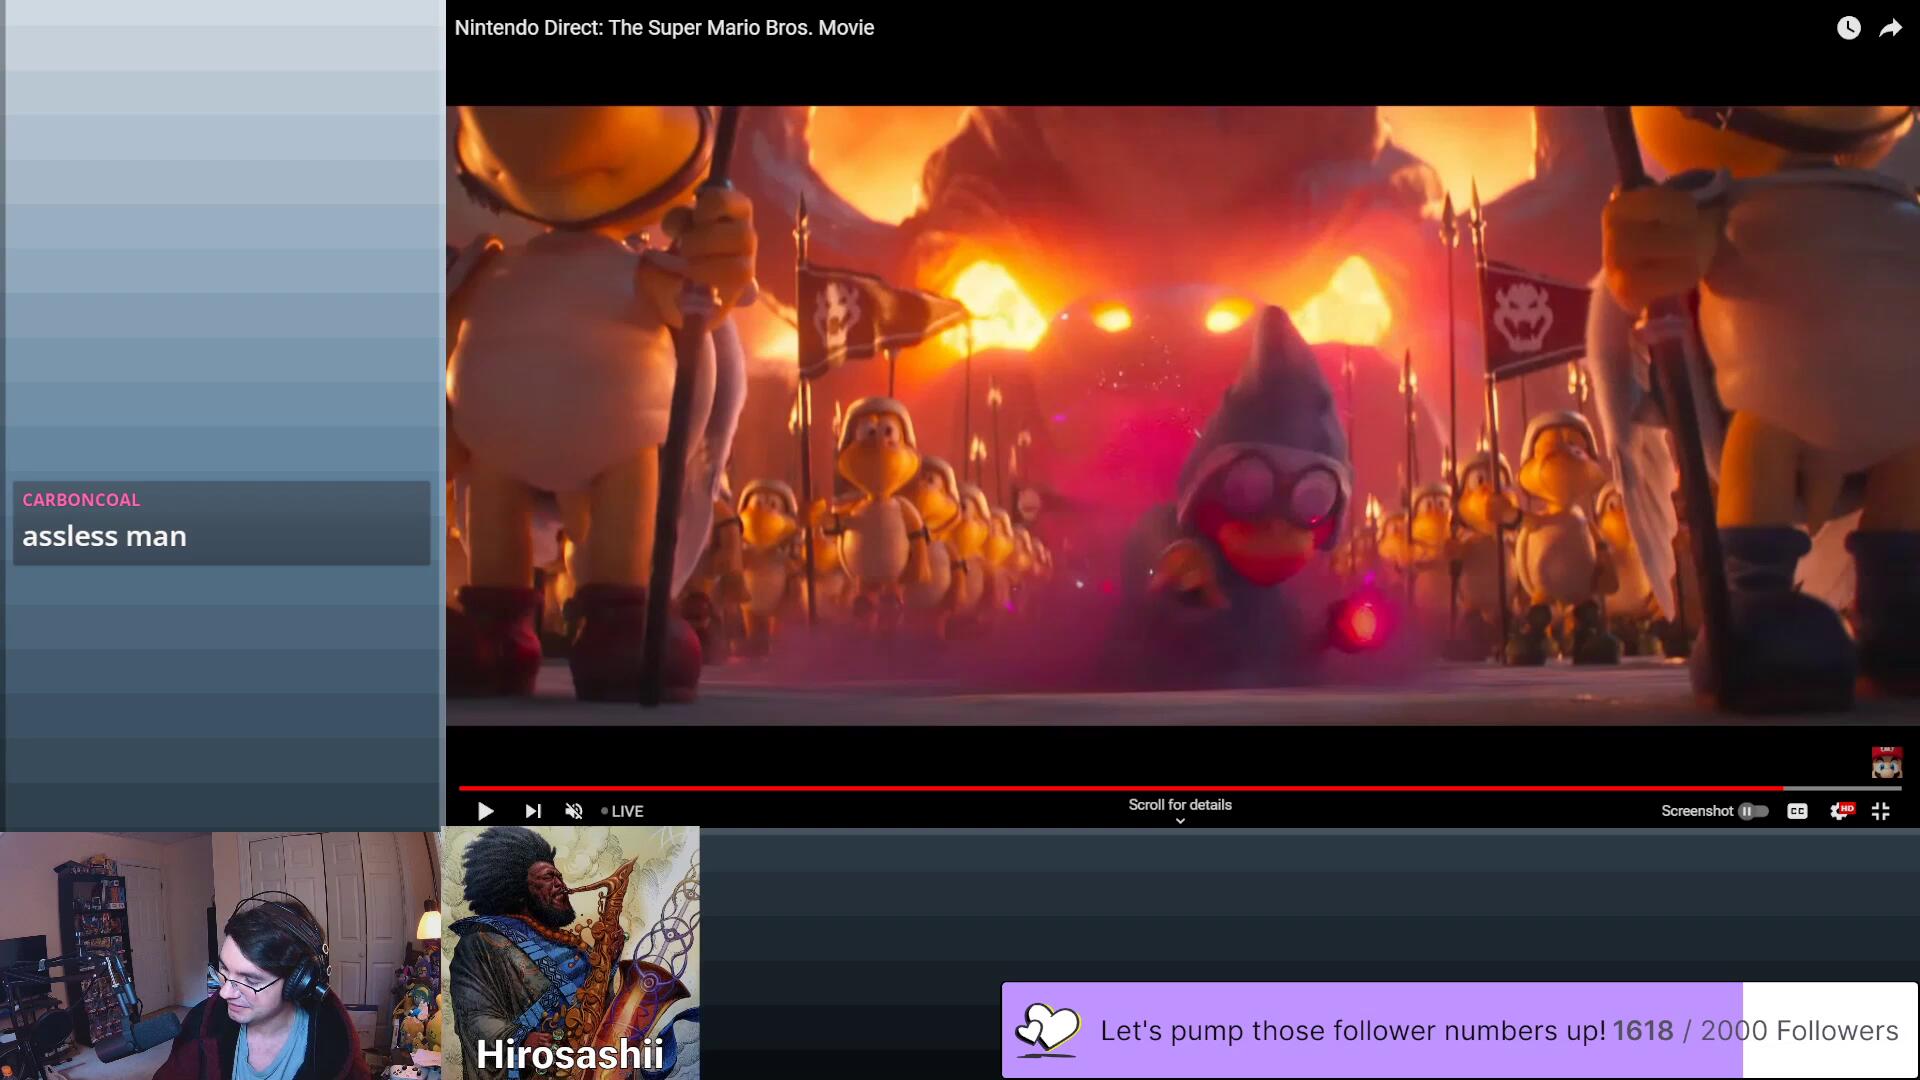1920x1080 pixels.
Task: Click the Screenshot button
Action: tap(1696, 811)
